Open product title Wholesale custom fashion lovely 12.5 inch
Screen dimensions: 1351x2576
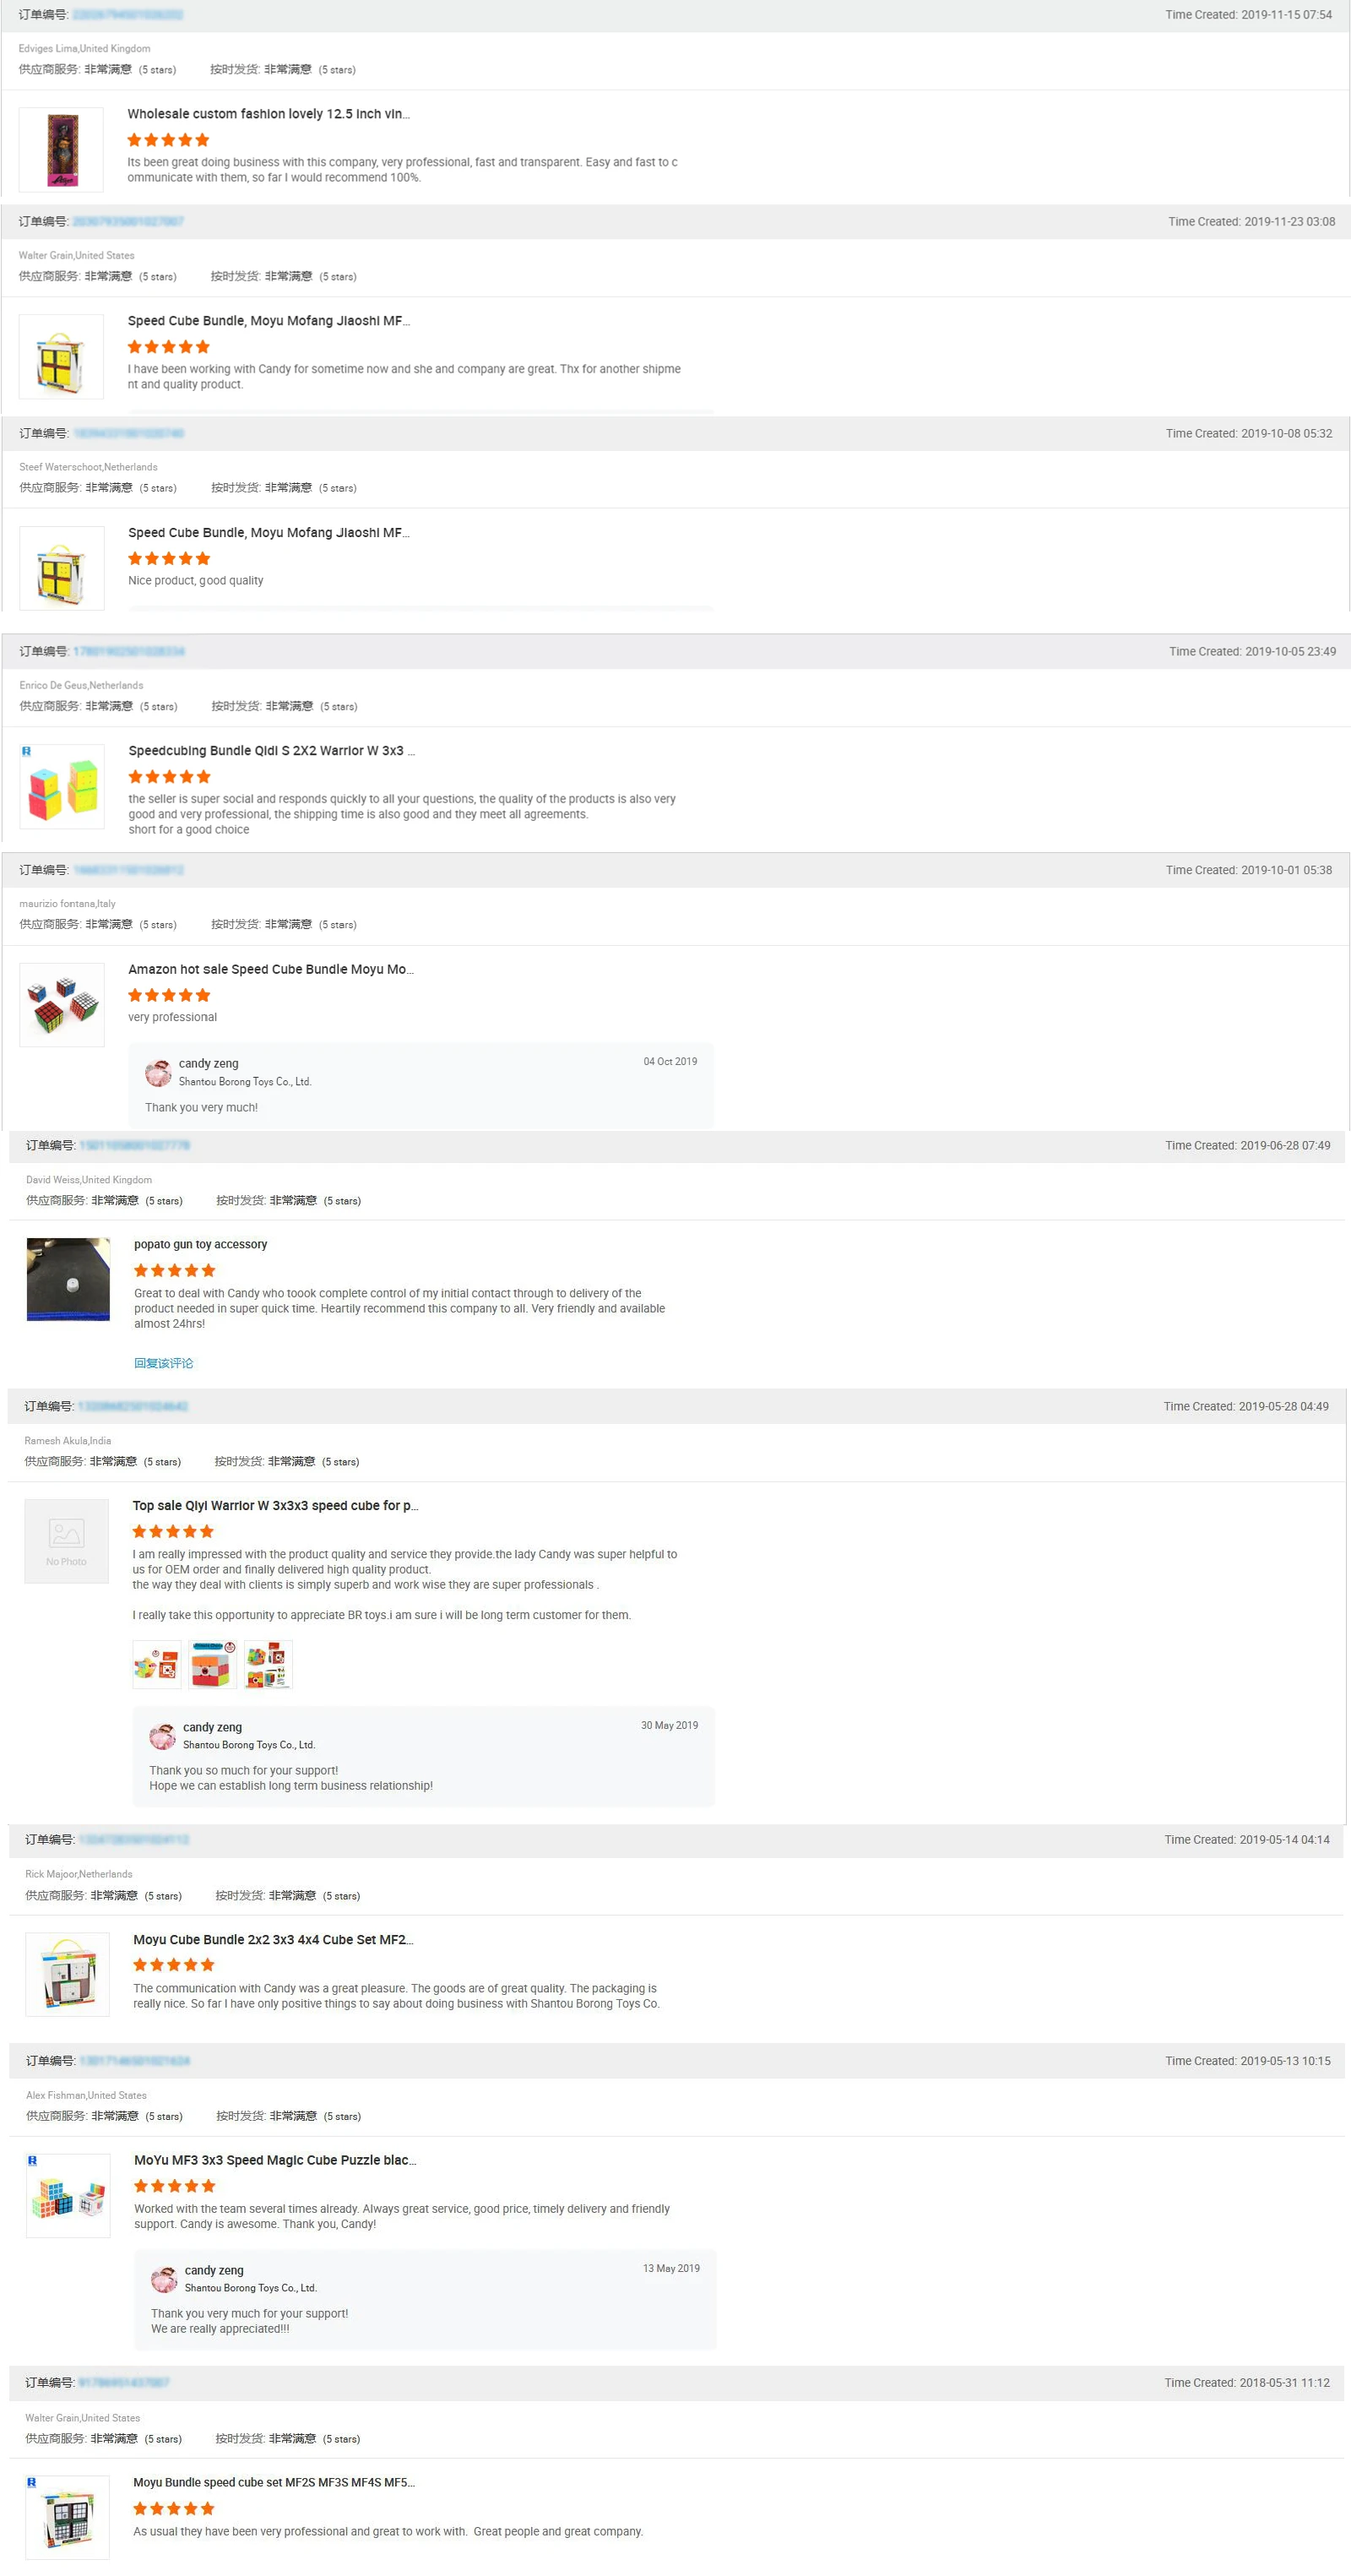point(268,114)
